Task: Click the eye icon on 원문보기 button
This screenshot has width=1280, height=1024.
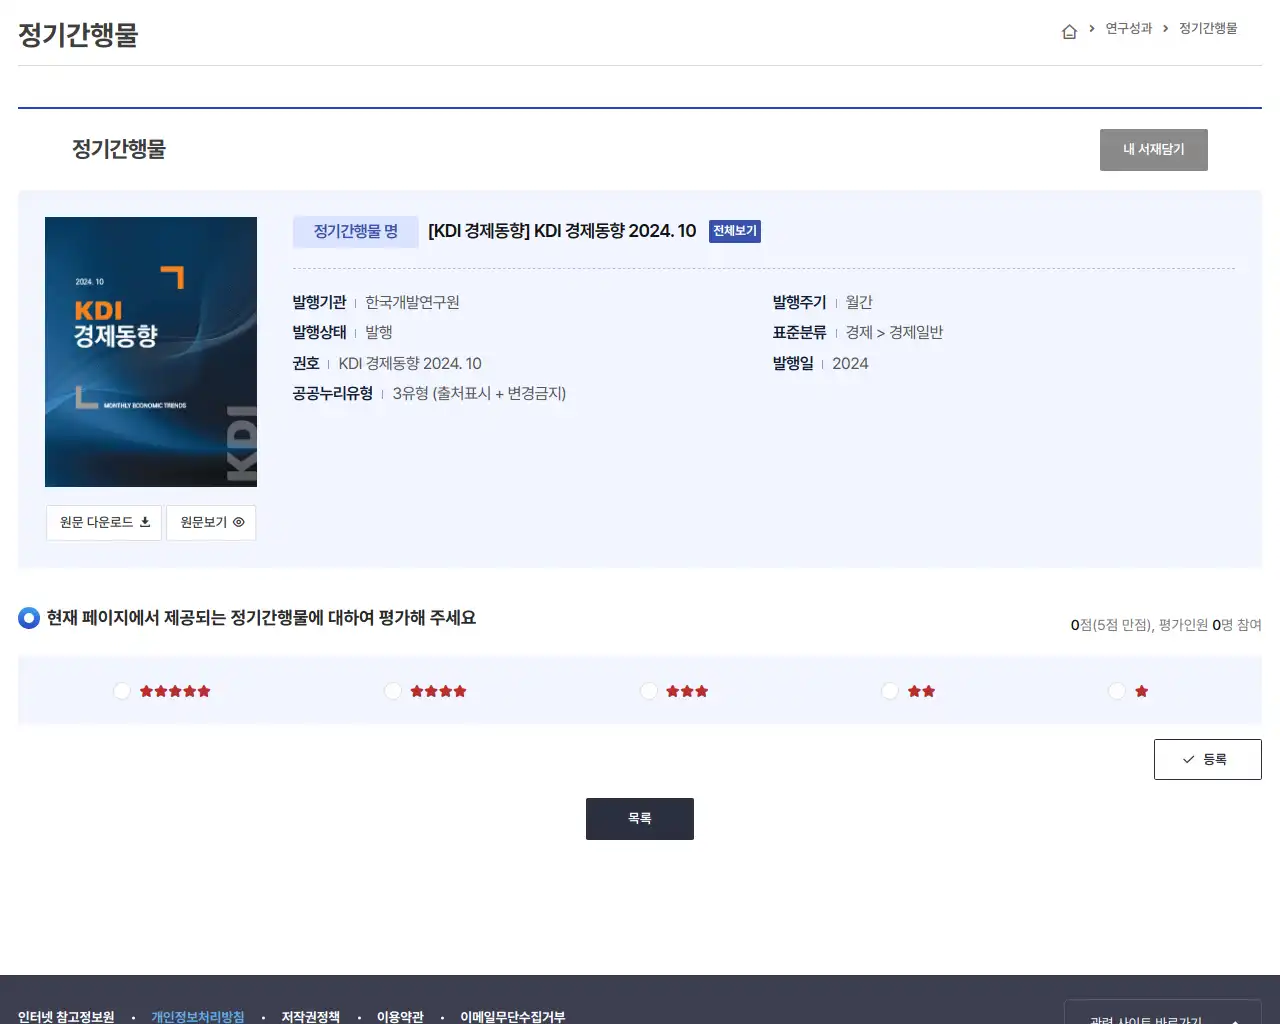Action: 237,522
